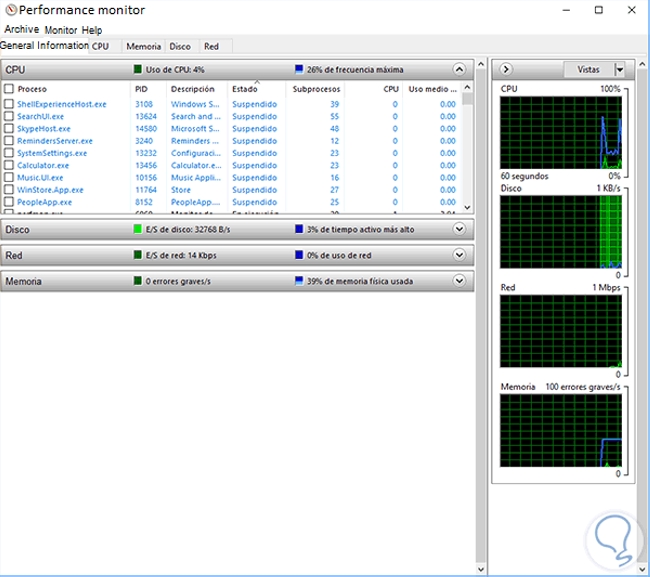Open the Monitor menu
This screenshot has width=650, height=577.
(60, 31)
